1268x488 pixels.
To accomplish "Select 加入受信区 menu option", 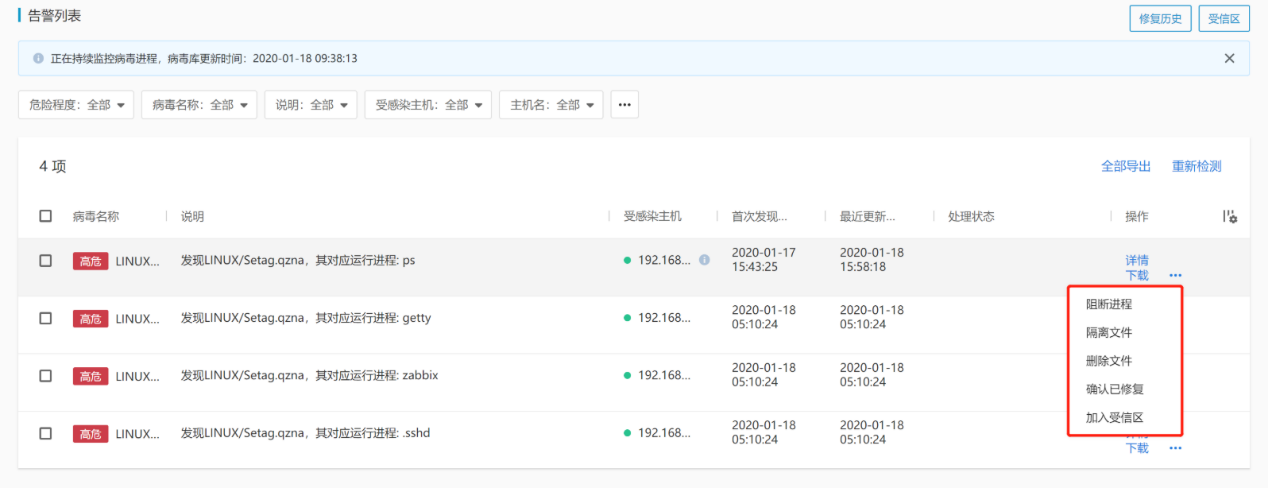I will pyautogui.click(x=1114, y=417).
